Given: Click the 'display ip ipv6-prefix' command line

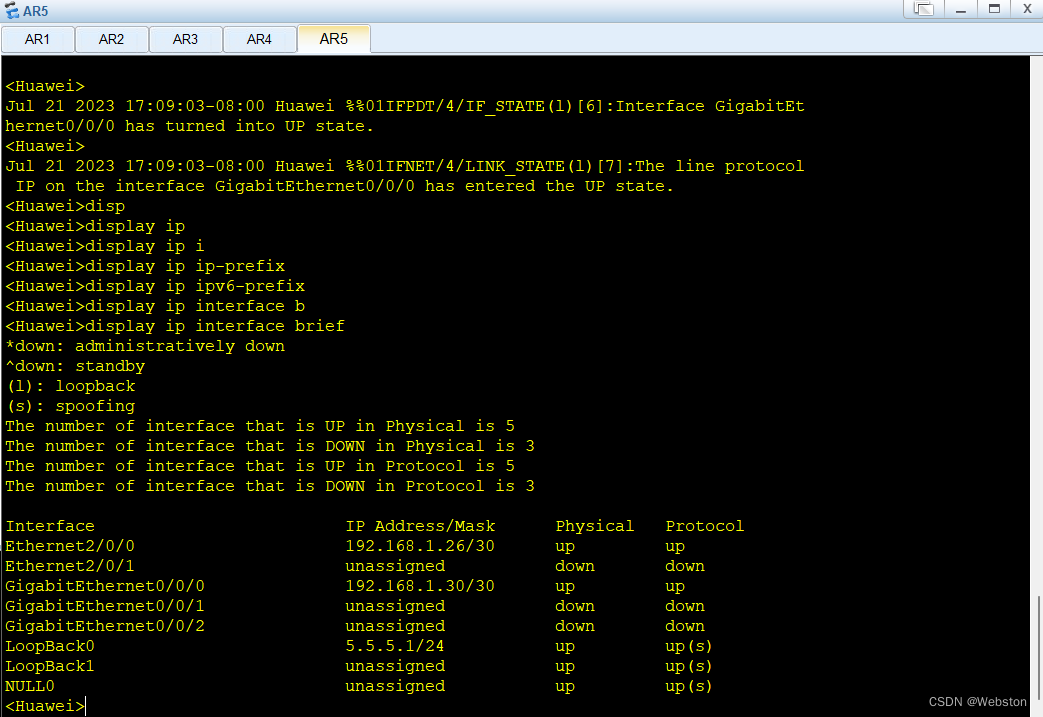Looking at the screenshot, I should (155, 286).
